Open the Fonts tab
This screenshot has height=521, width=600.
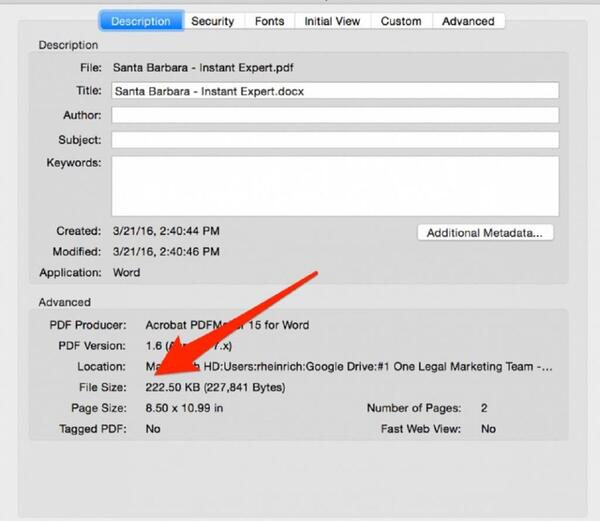tap(269, 21)
